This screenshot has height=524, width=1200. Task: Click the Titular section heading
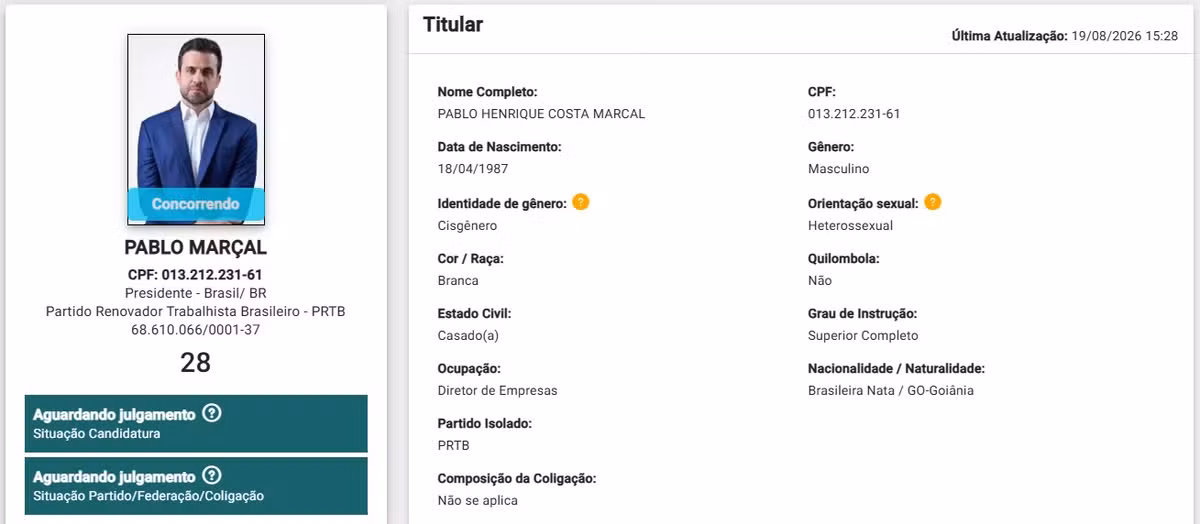[x=453, y=25]
